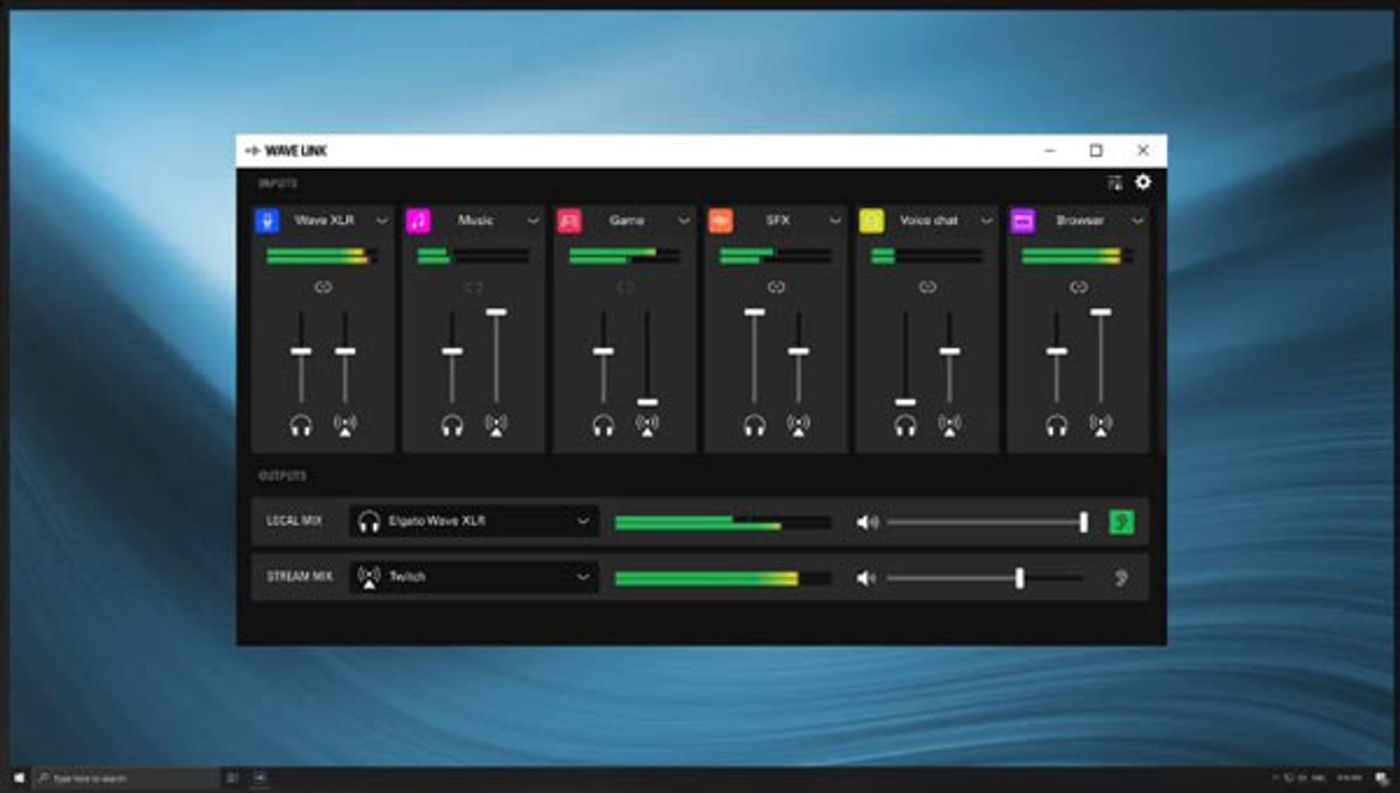Screen dimensions: 1400x793
Task: Open the Elgato Wave XLR output dropdown
Action: click(474, 521)
